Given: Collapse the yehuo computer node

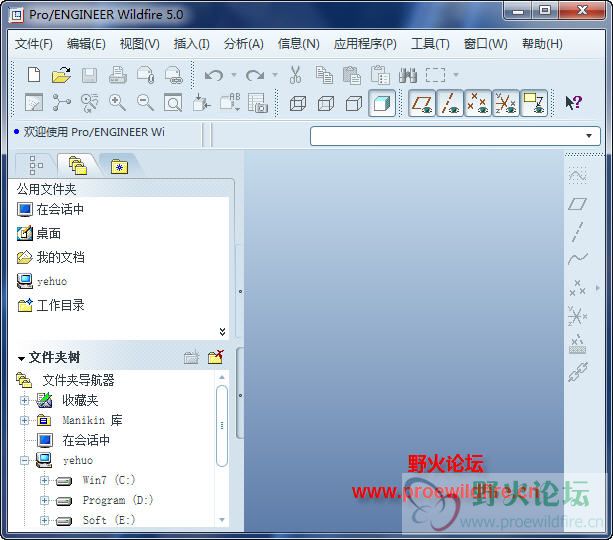Looking at the screenshot, I should [25, 461].
